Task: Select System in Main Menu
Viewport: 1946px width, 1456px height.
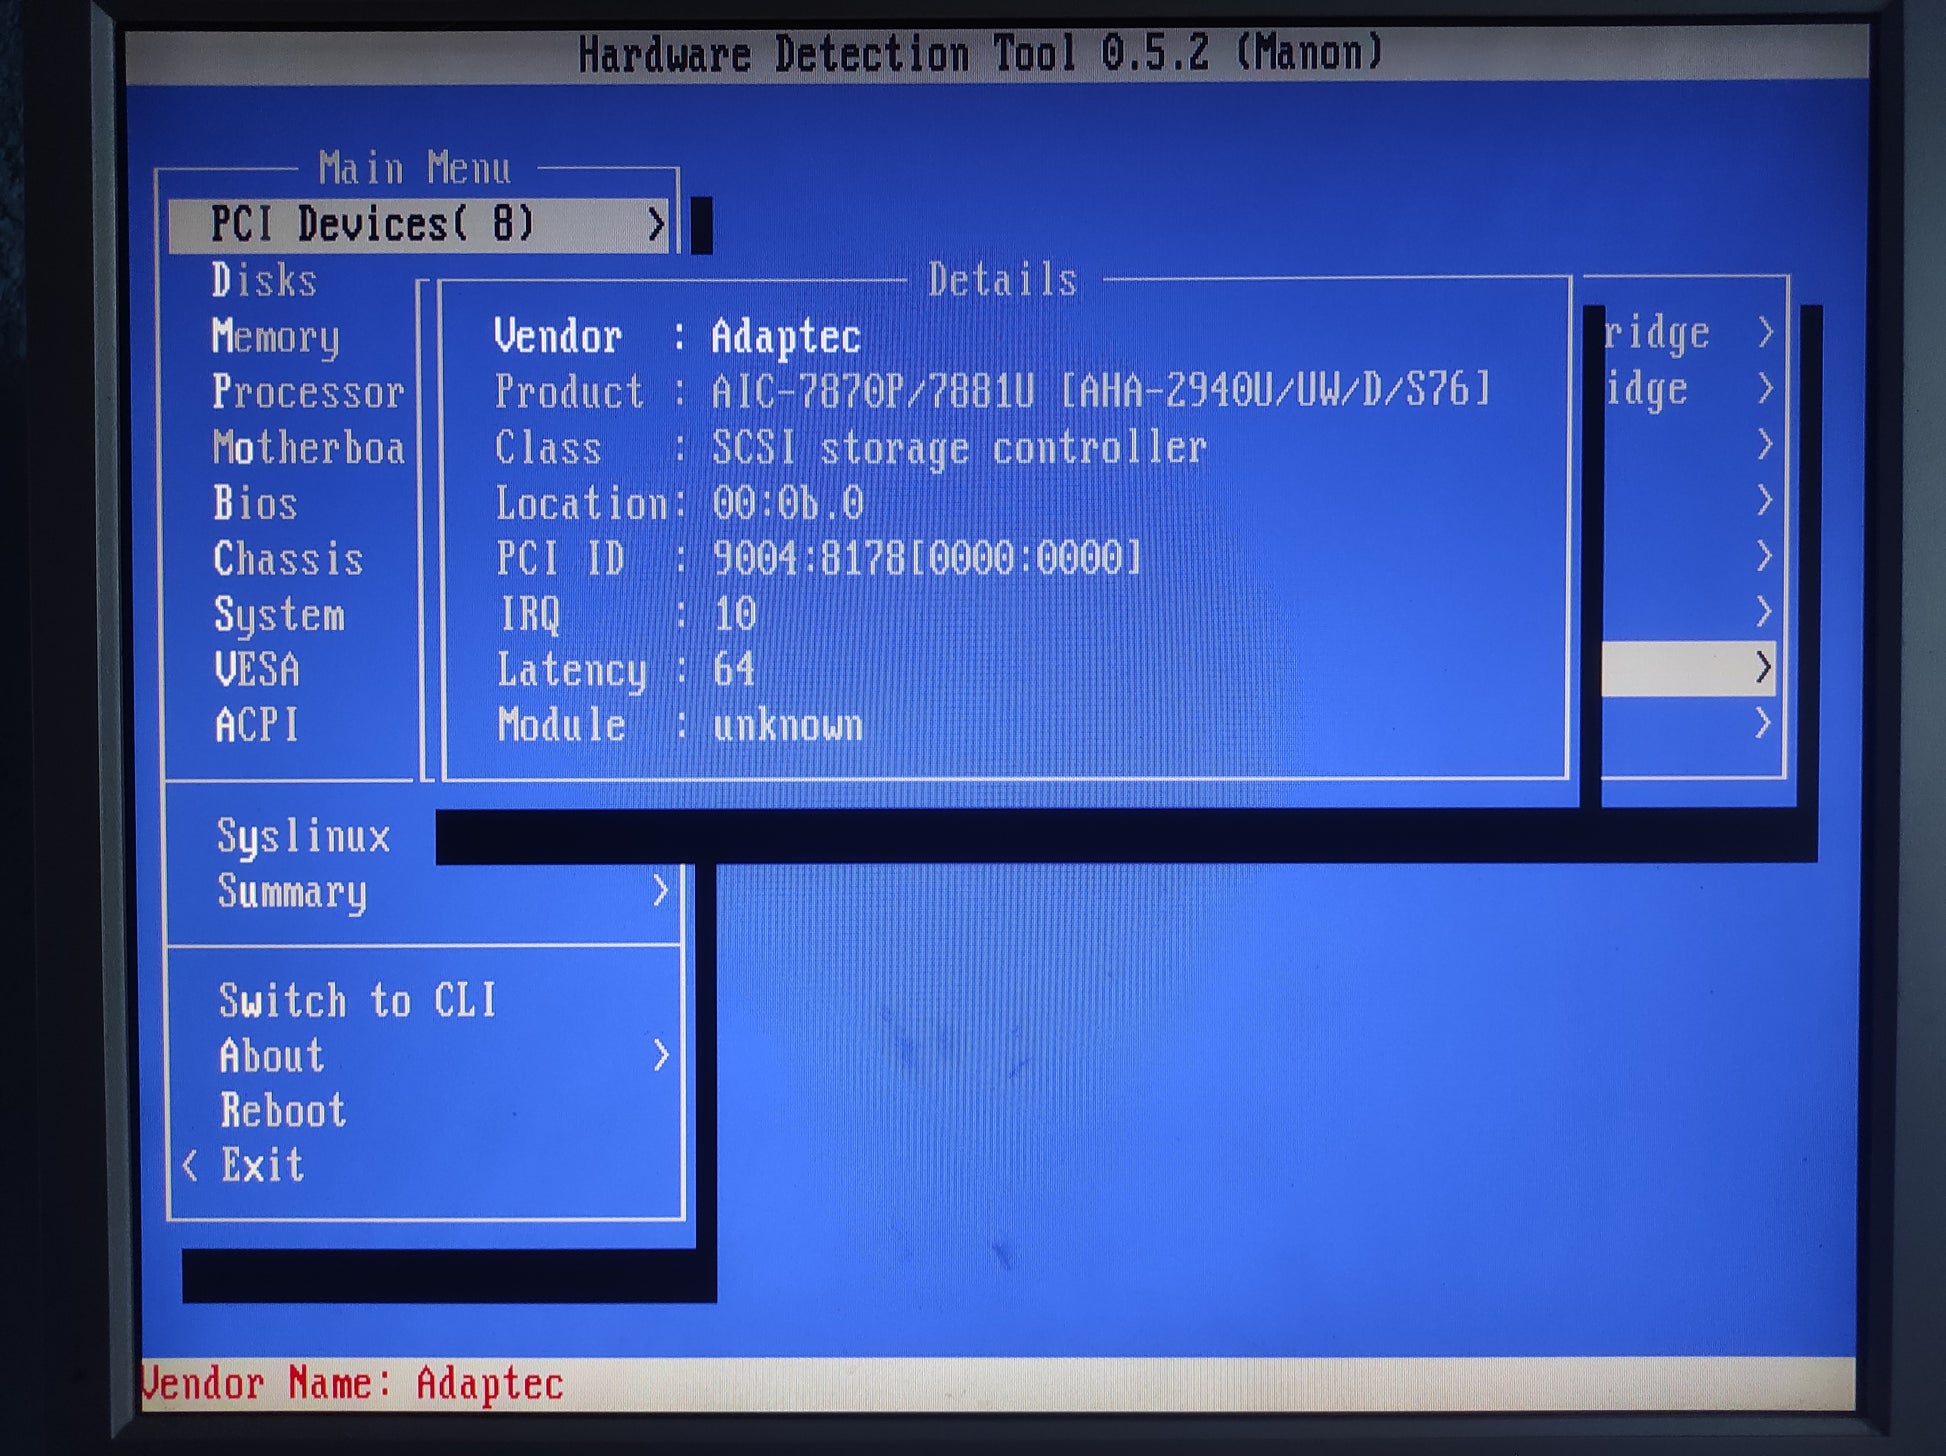Action: pos(279,615)
